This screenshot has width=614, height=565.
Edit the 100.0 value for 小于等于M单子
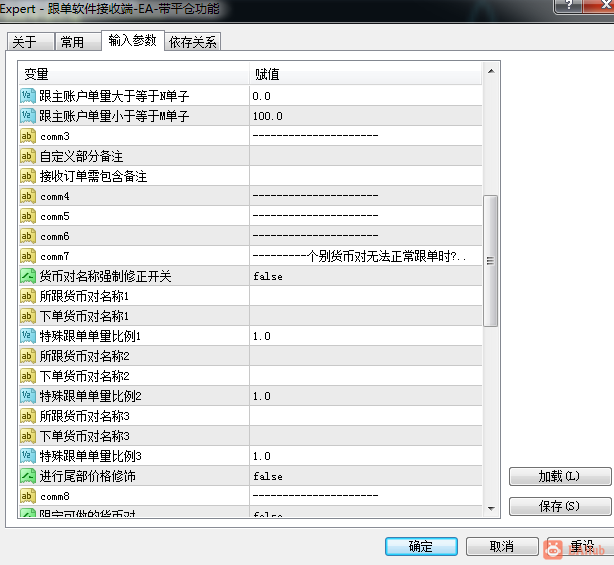click(366, 116)
